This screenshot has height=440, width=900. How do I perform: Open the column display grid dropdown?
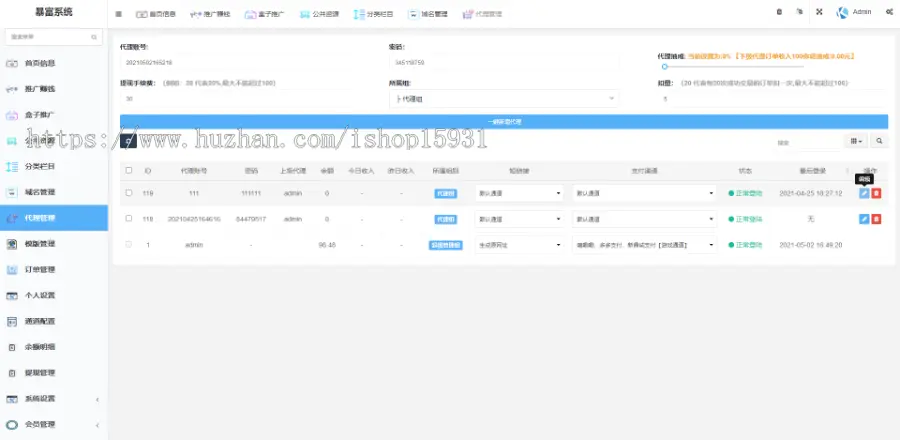coord(857,142)
